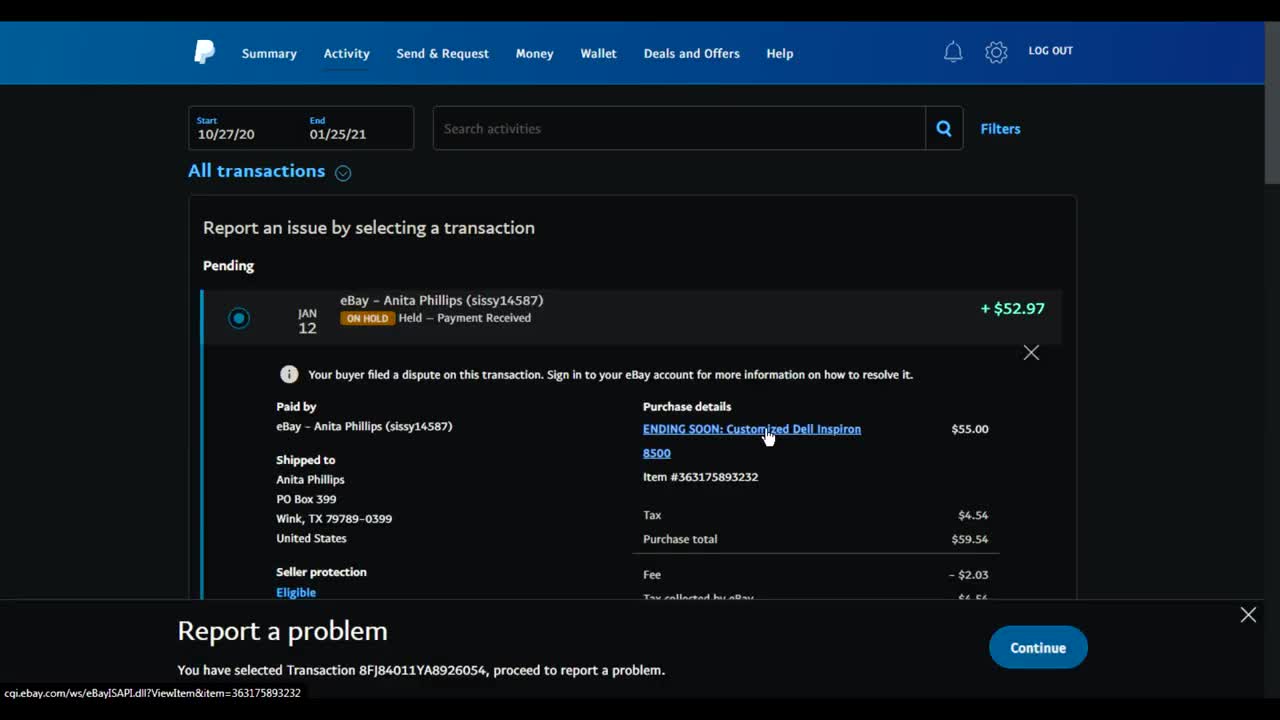Click the +$52.97 amount
Viewport: 1280px width, 720px height.
click(x=1012, y=308)
